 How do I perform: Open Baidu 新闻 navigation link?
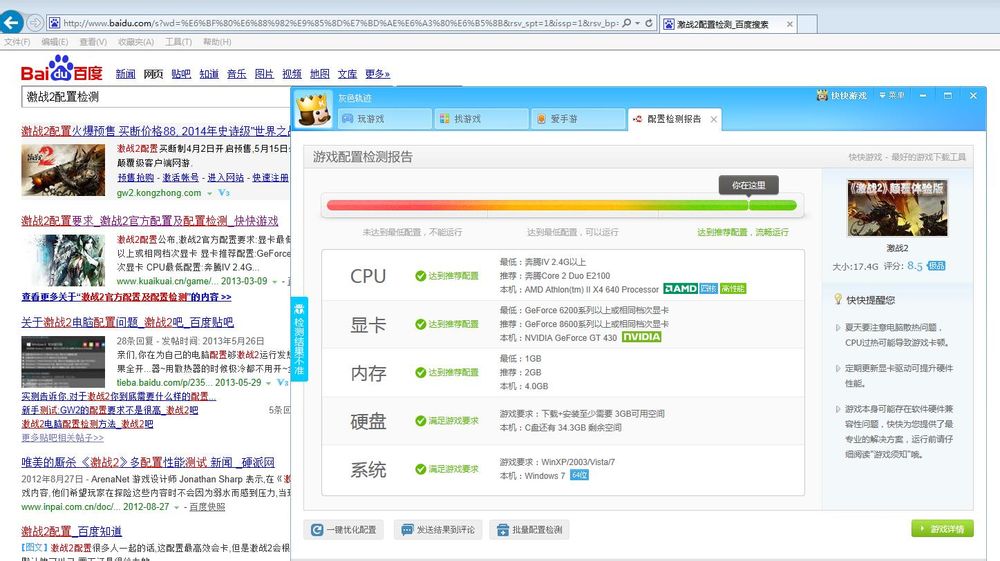coord(126,74)
